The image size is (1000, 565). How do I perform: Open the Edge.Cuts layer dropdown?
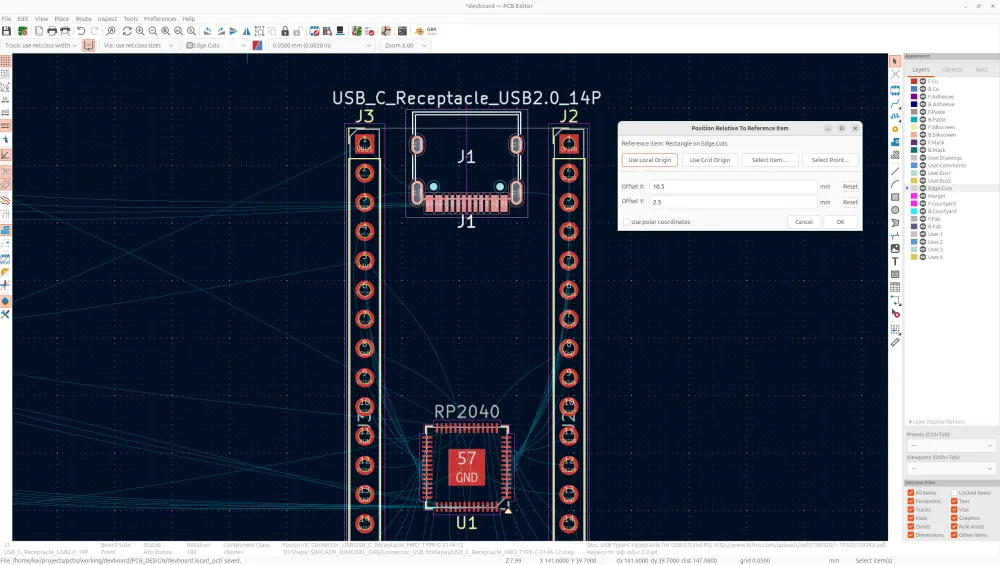point(214,45)
